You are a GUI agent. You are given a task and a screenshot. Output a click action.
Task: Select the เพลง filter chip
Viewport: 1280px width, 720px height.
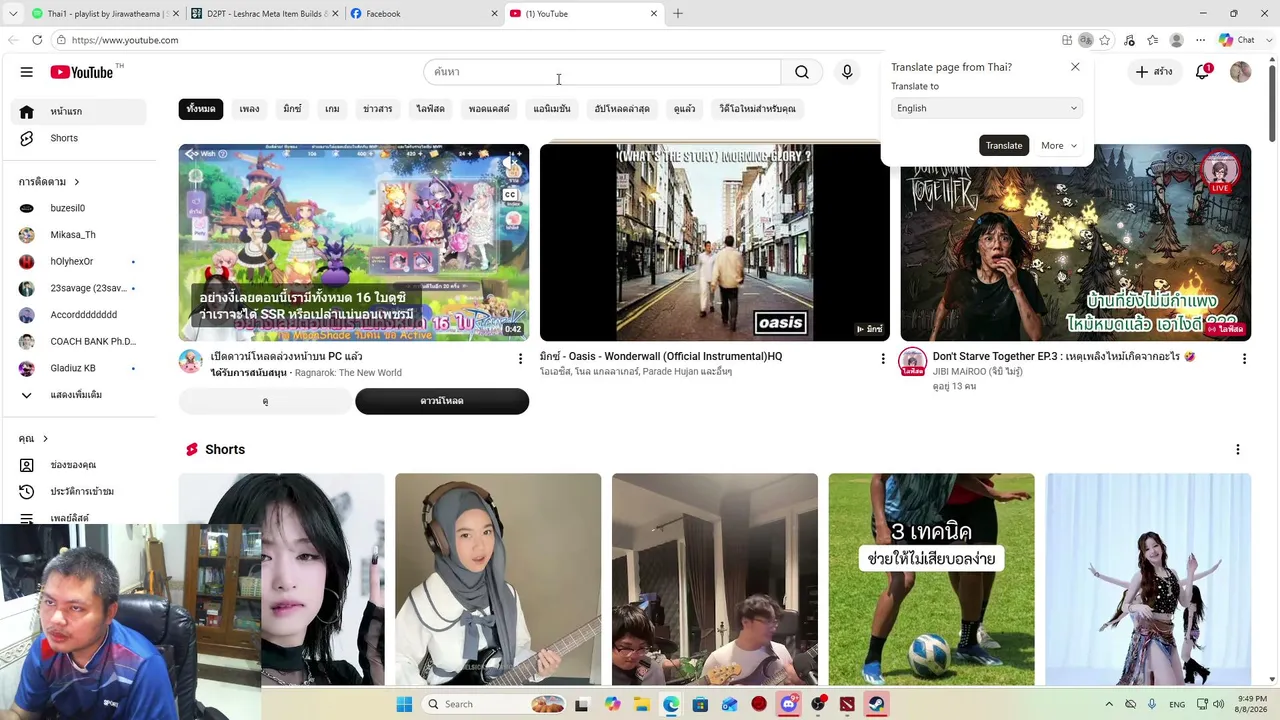tap(249, 109)
